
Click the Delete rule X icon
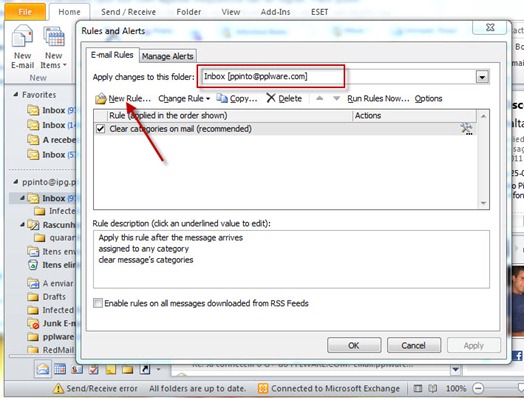click(x=271, y=98)
